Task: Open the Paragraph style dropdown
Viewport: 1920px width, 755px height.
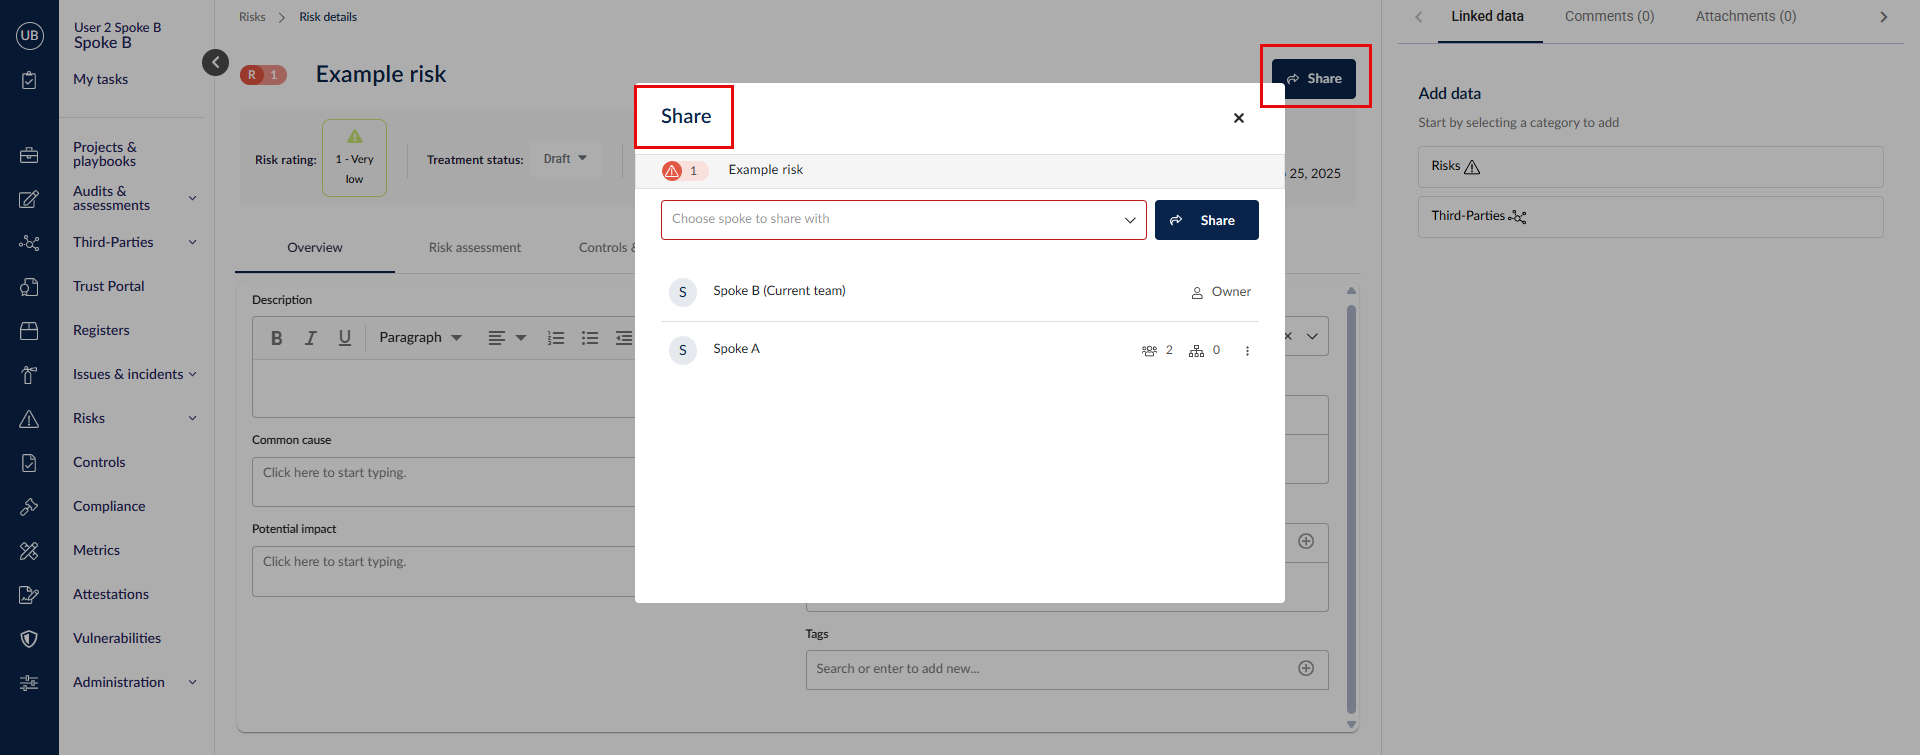Action: point(420,338)
